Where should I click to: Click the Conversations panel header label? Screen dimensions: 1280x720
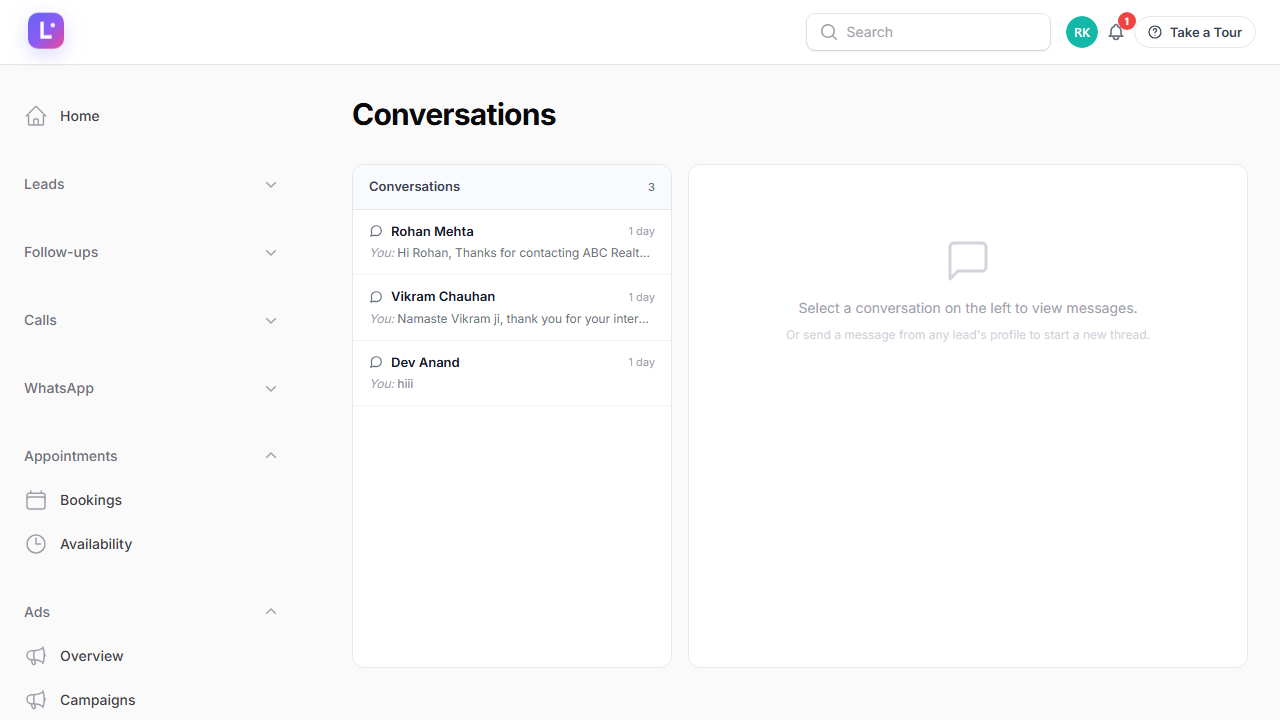[x=414, y=186]
